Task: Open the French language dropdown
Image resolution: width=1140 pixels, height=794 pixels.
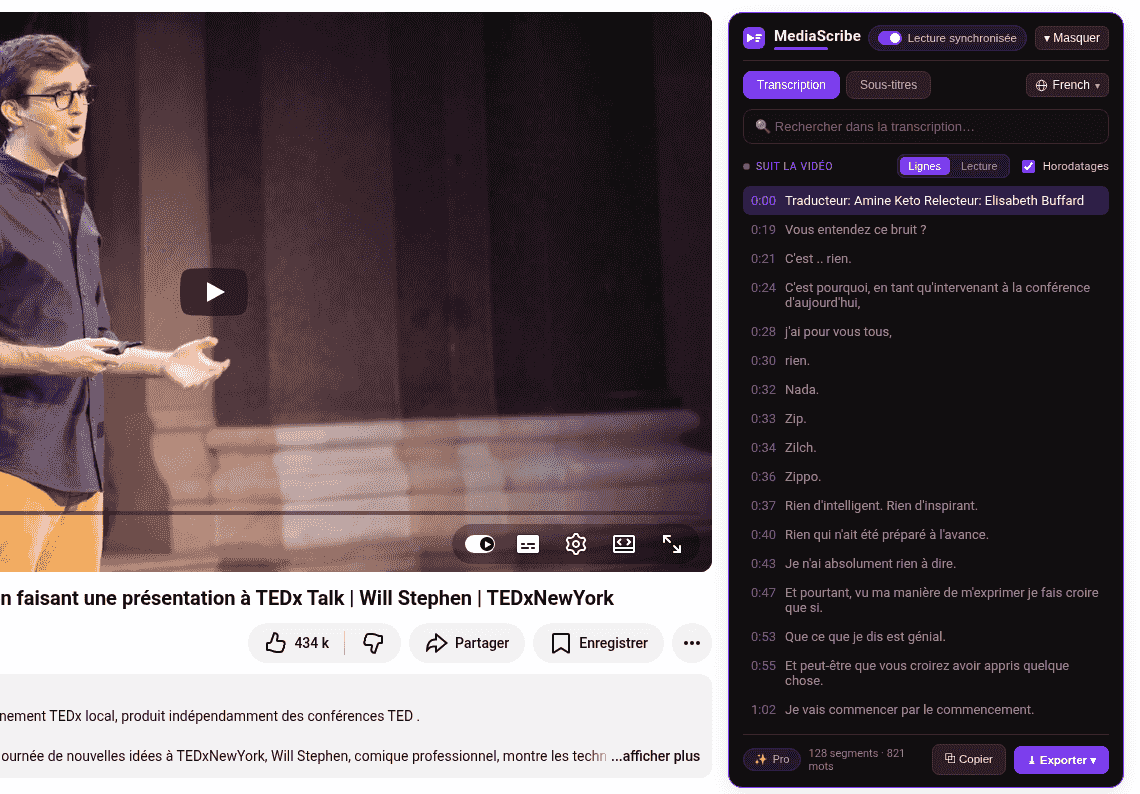Action: pos(1067,85)
